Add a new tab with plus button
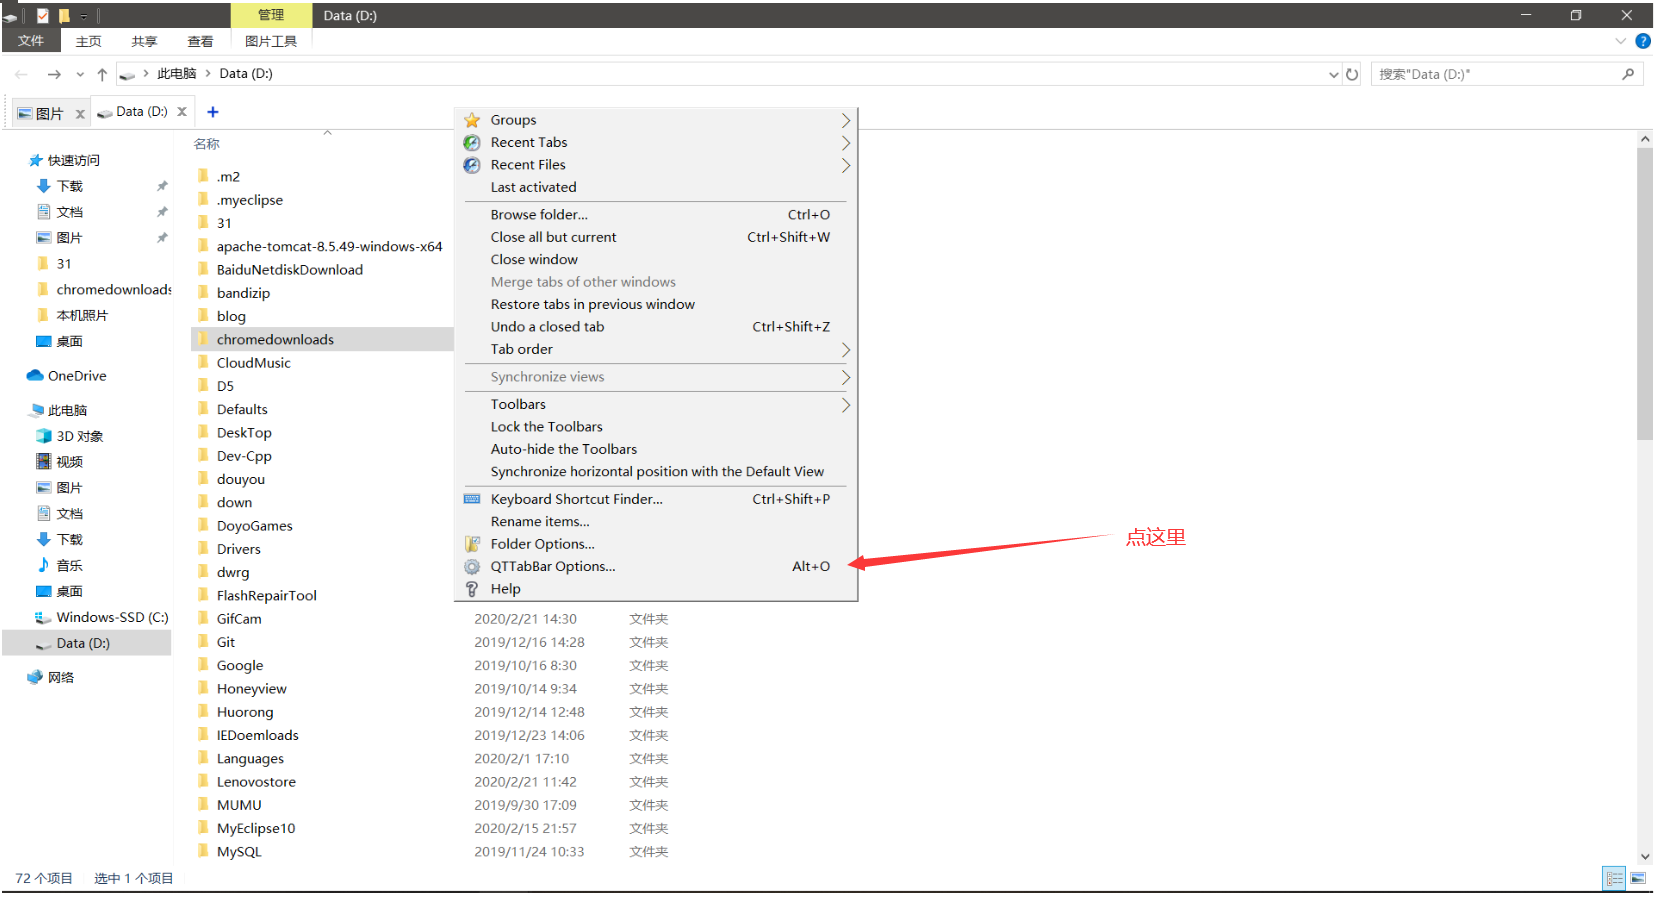The image size is (1658, 903). point(212,112)
